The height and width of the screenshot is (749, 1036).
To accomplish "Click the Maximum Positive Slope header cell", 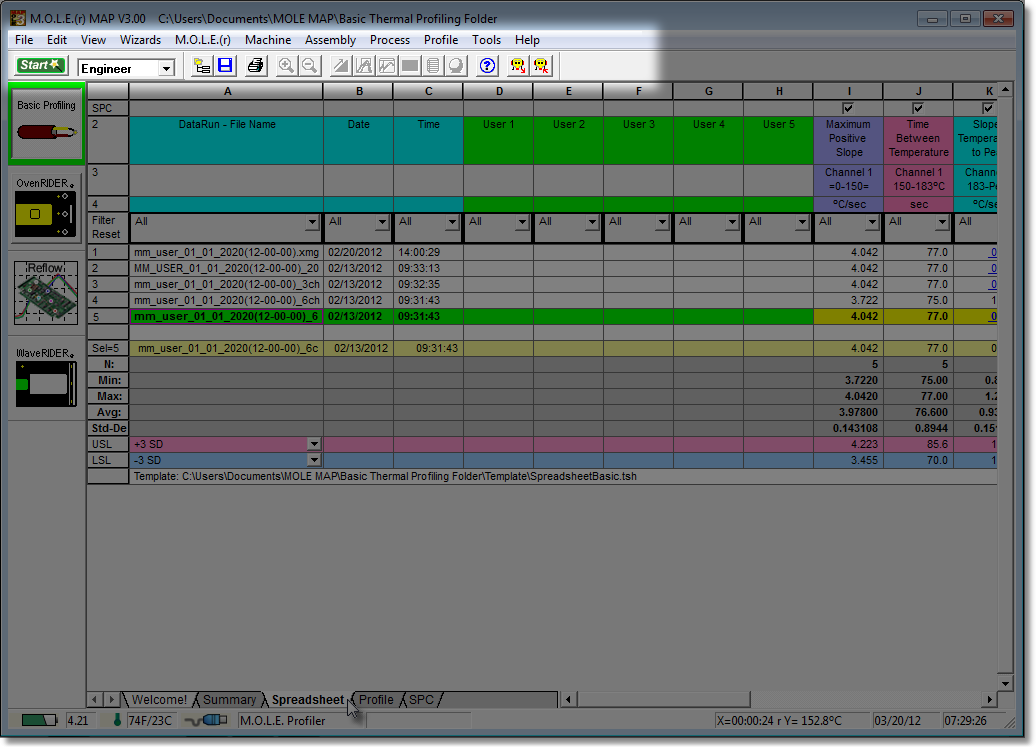I will [x=848, y=139].
